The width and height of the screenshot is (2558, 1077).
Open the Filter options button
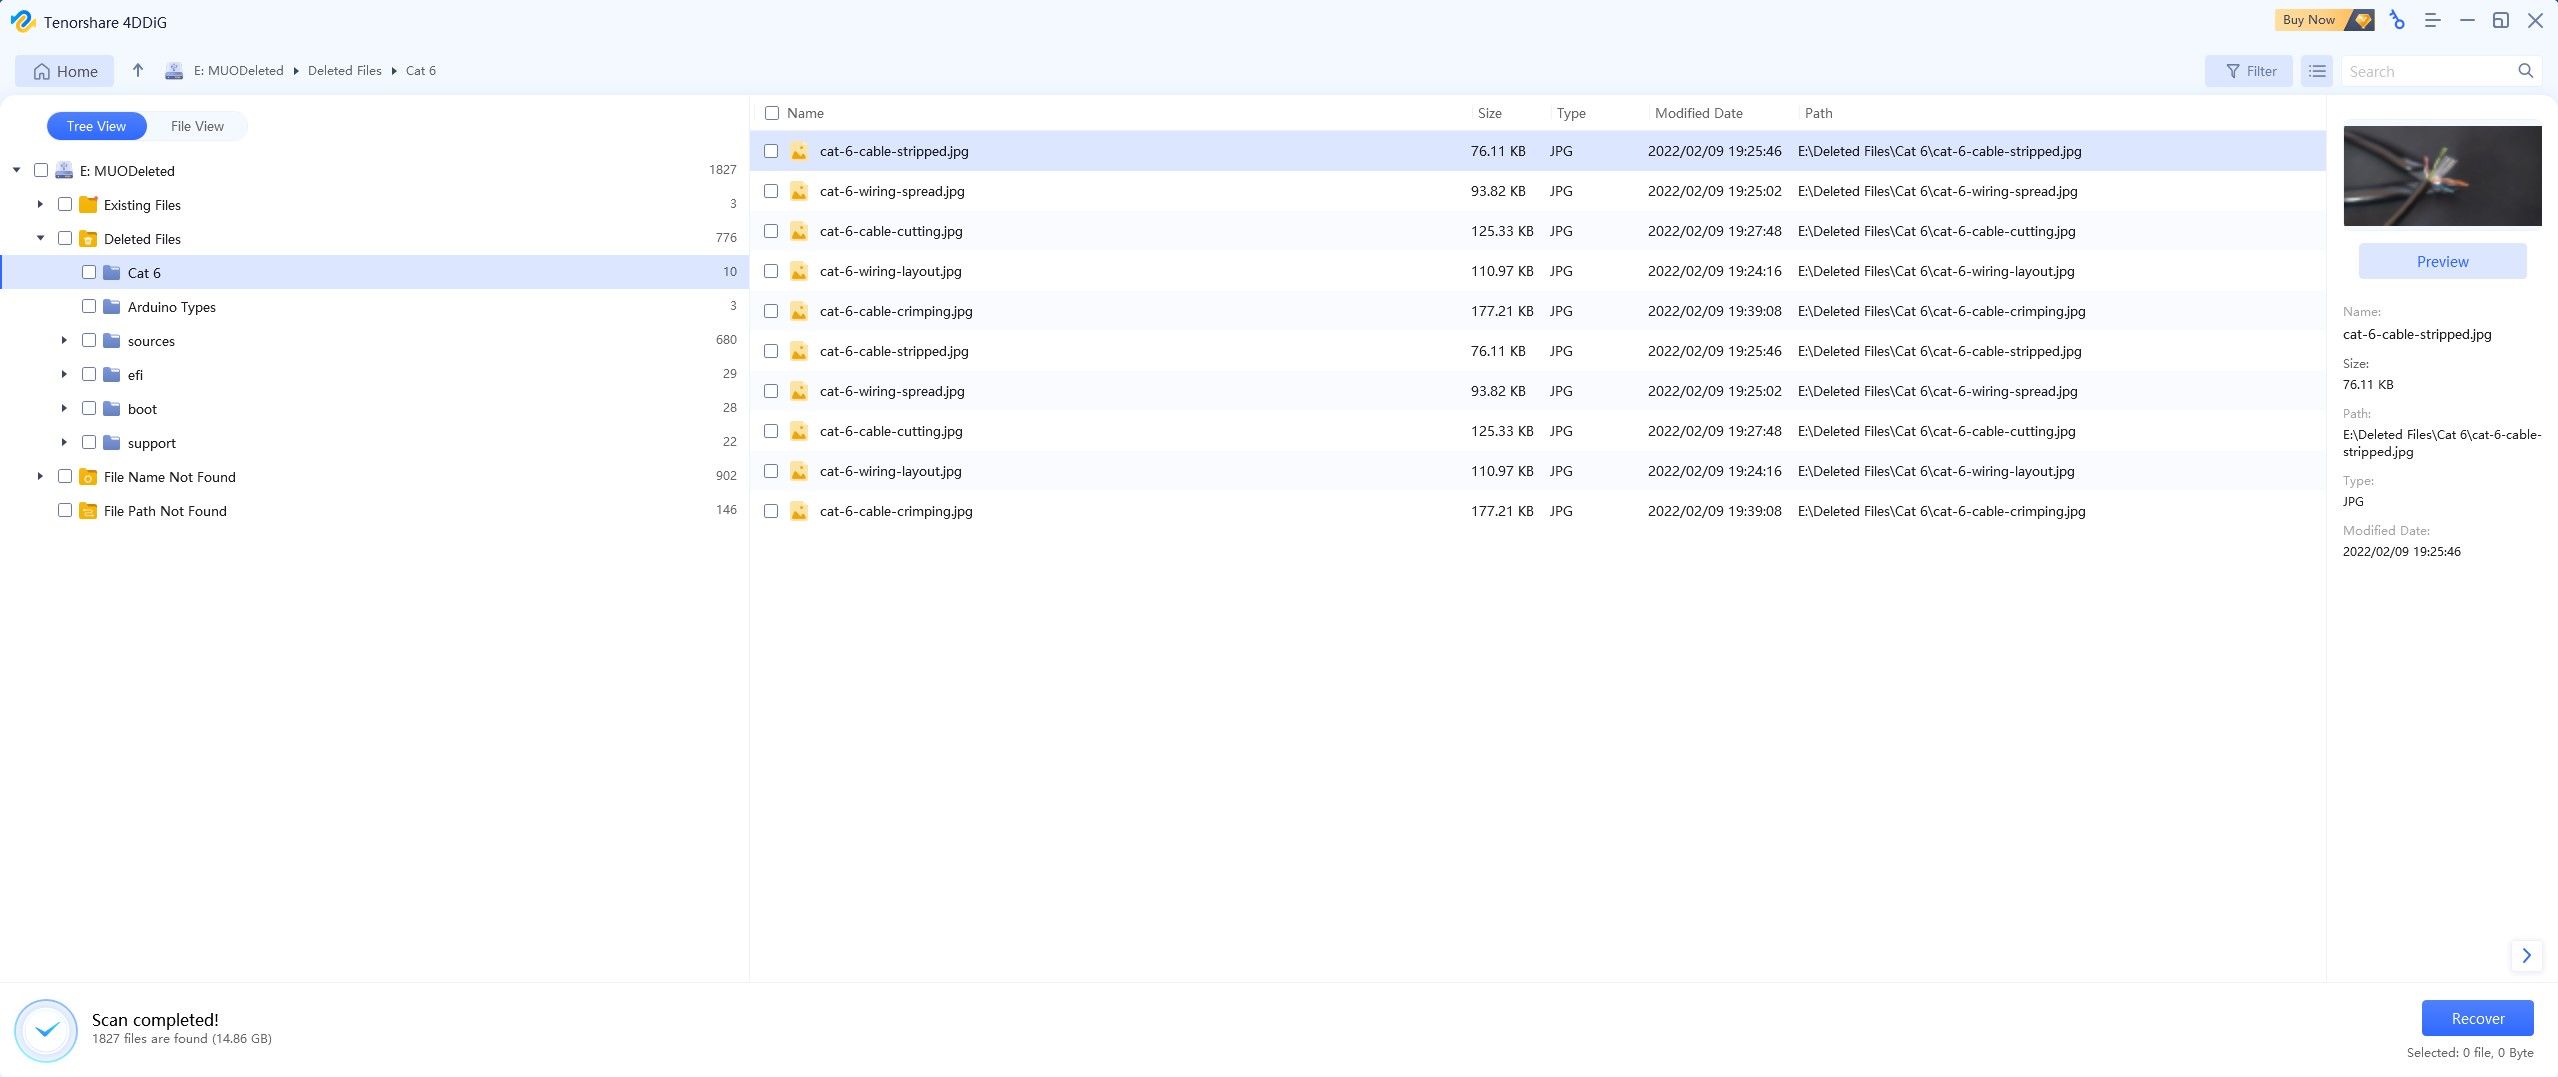pyautogui.click(x=2249, y=71)
